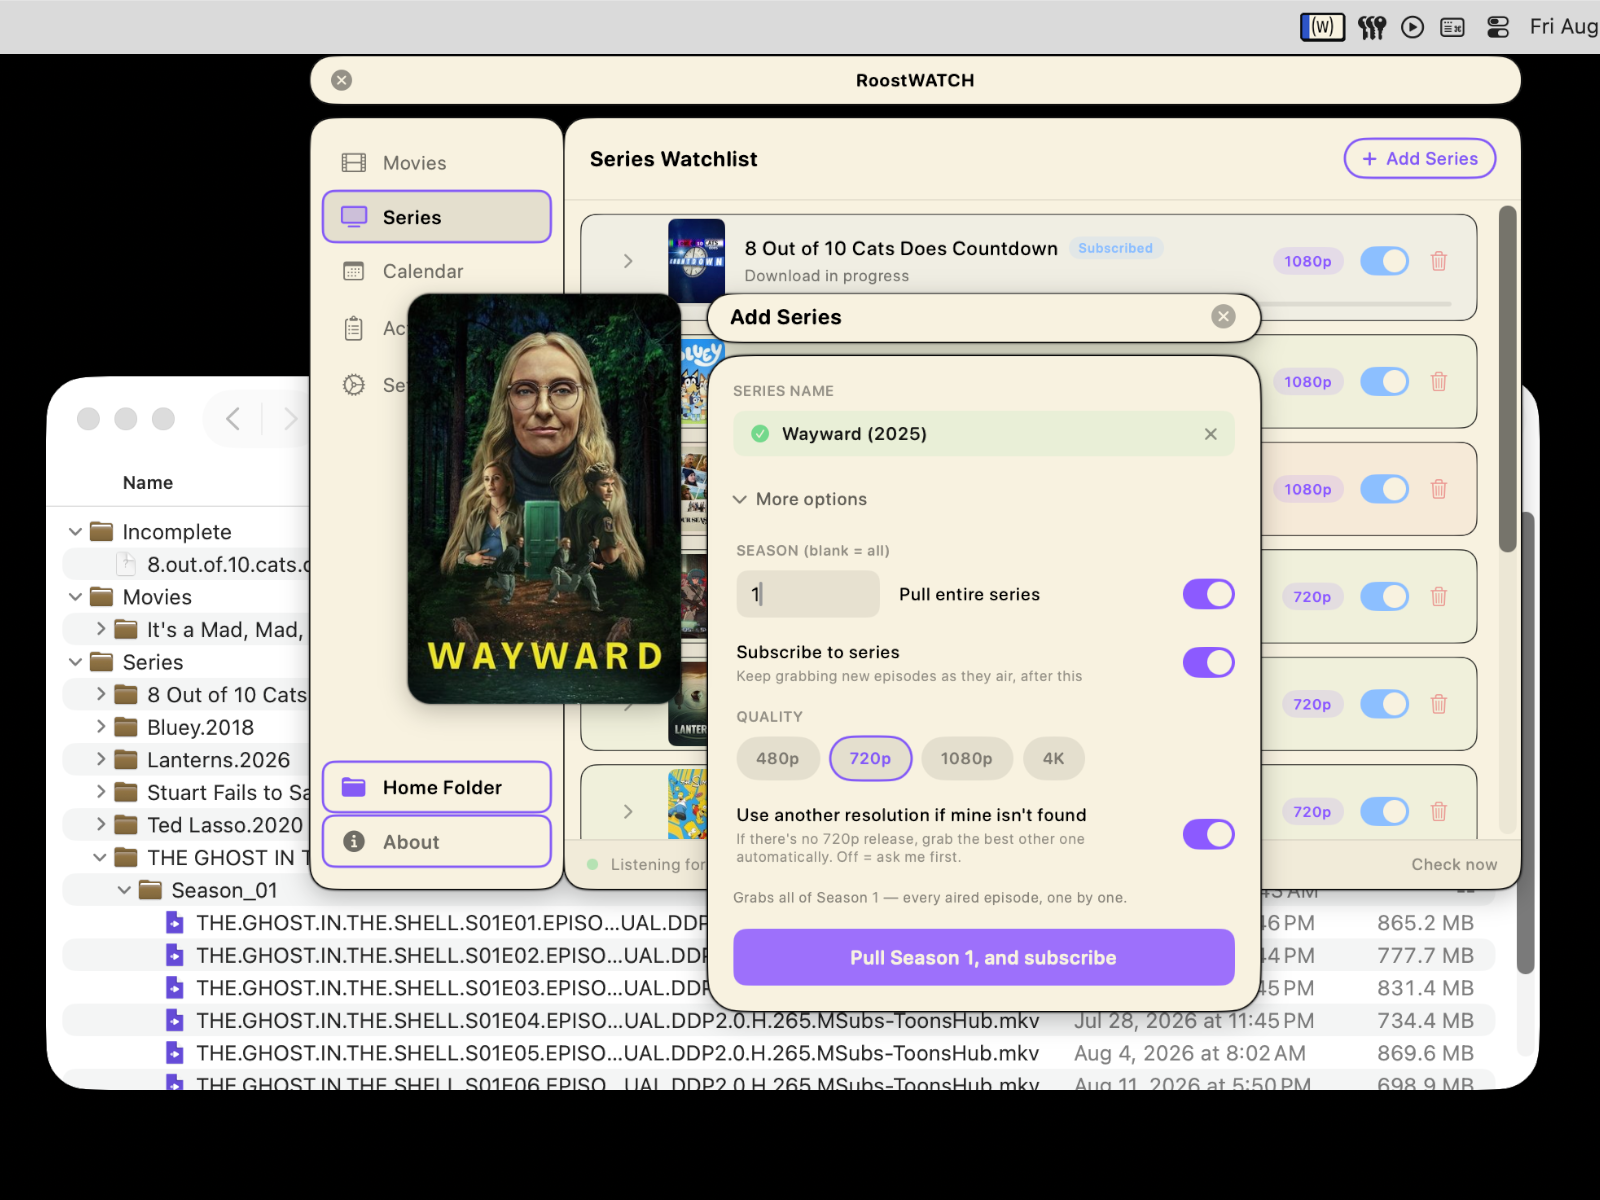
Task: Open the About sidebar item
Action: click(x=436, y=842)
